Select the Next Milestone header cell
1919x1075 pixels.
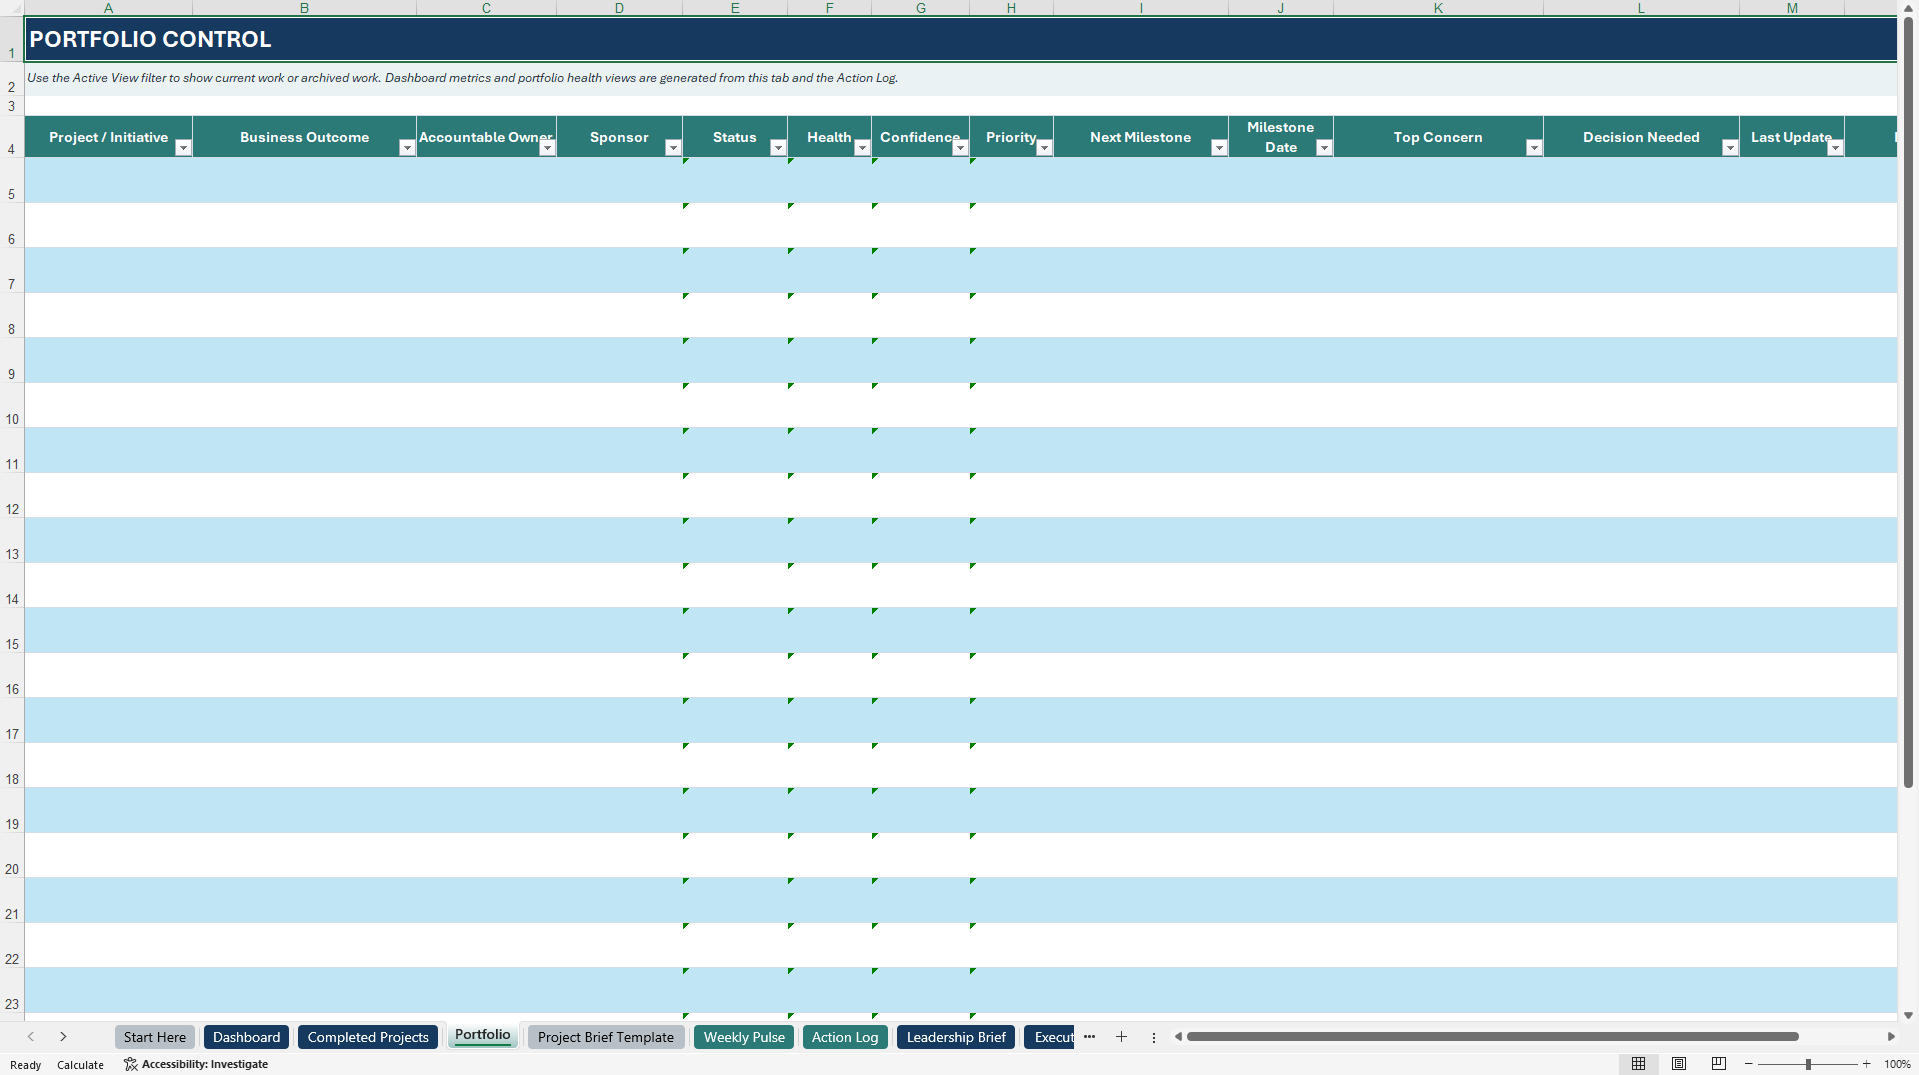(x=1140, y=137)
